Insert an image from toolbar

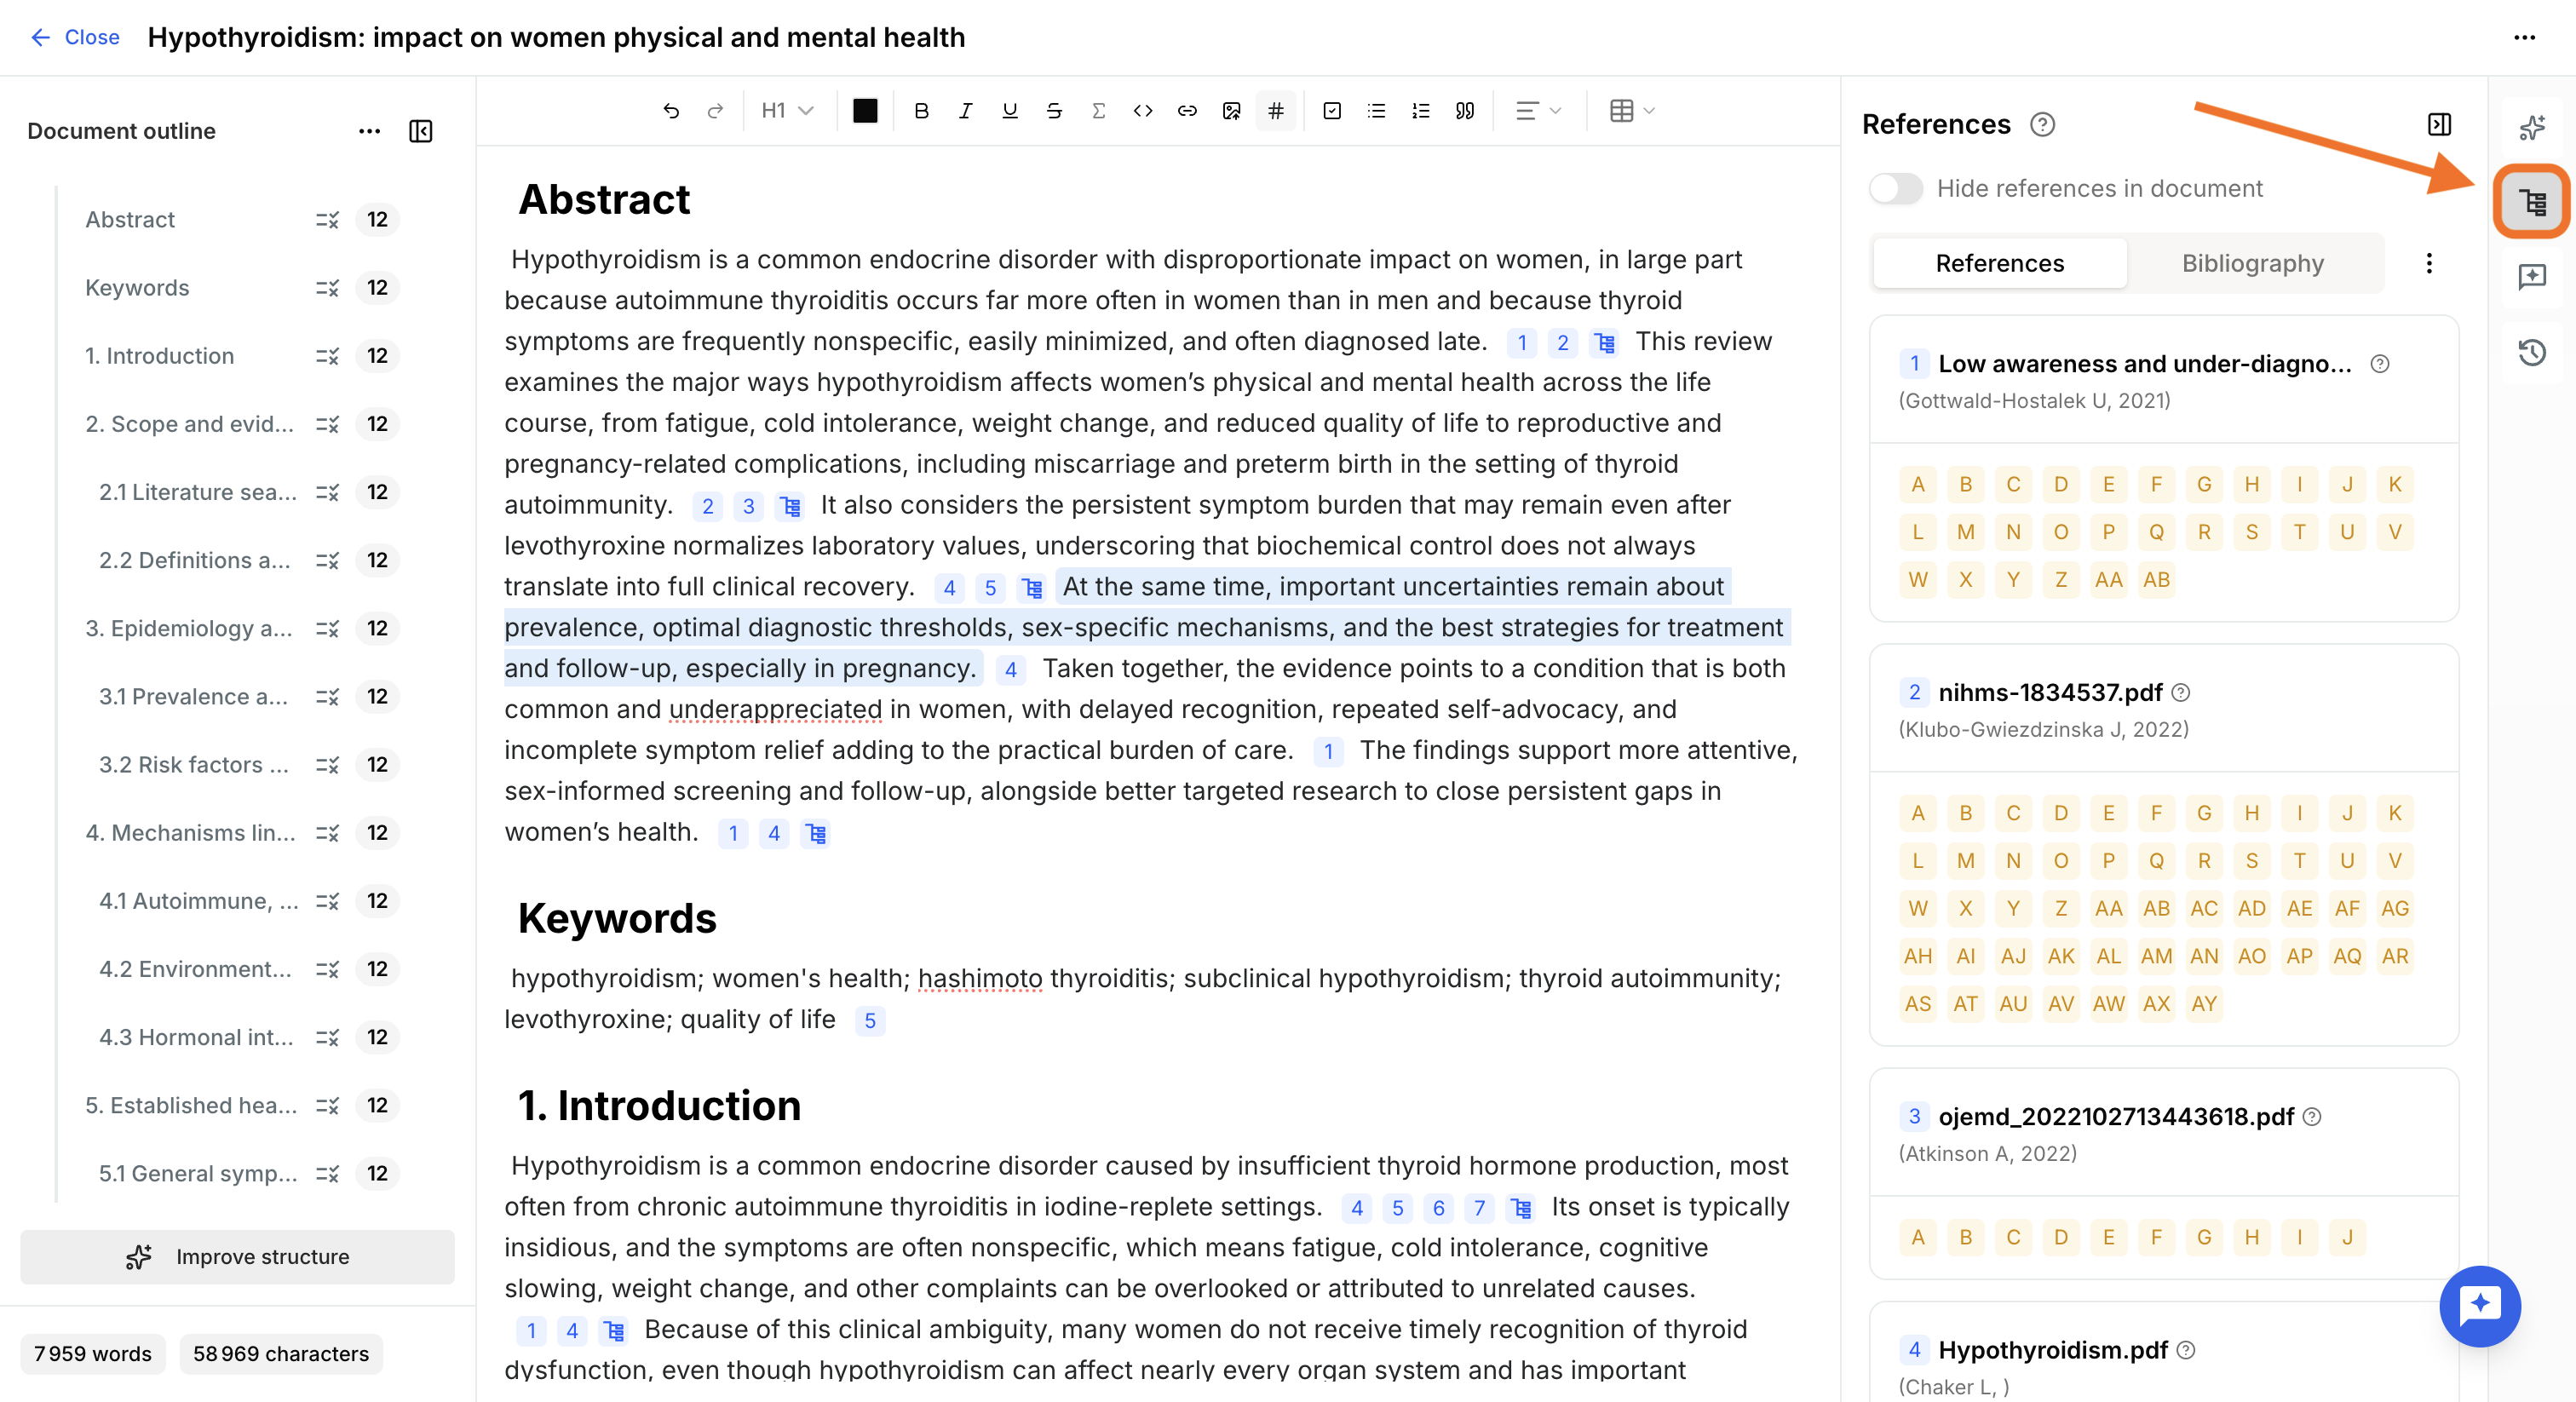(1231, 111)
